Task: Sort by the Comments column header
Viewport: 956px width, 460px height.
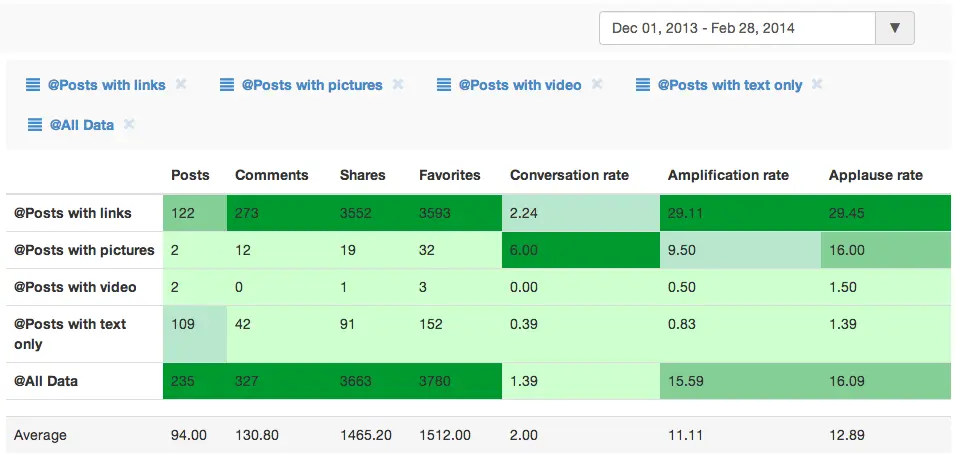Action: pos(271,175)
